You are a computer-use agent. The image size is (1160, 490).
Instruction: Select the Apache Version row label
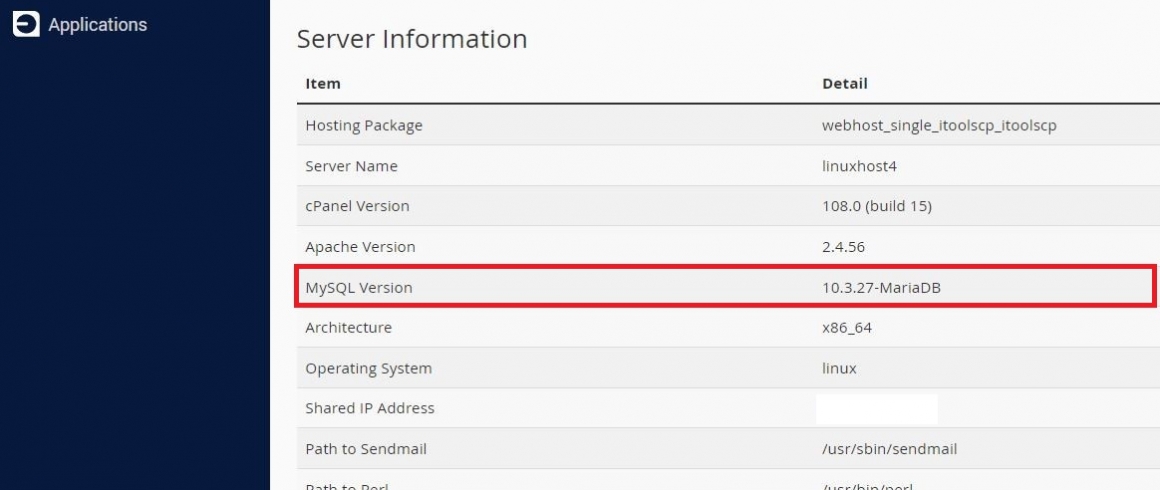click(360, 246)
